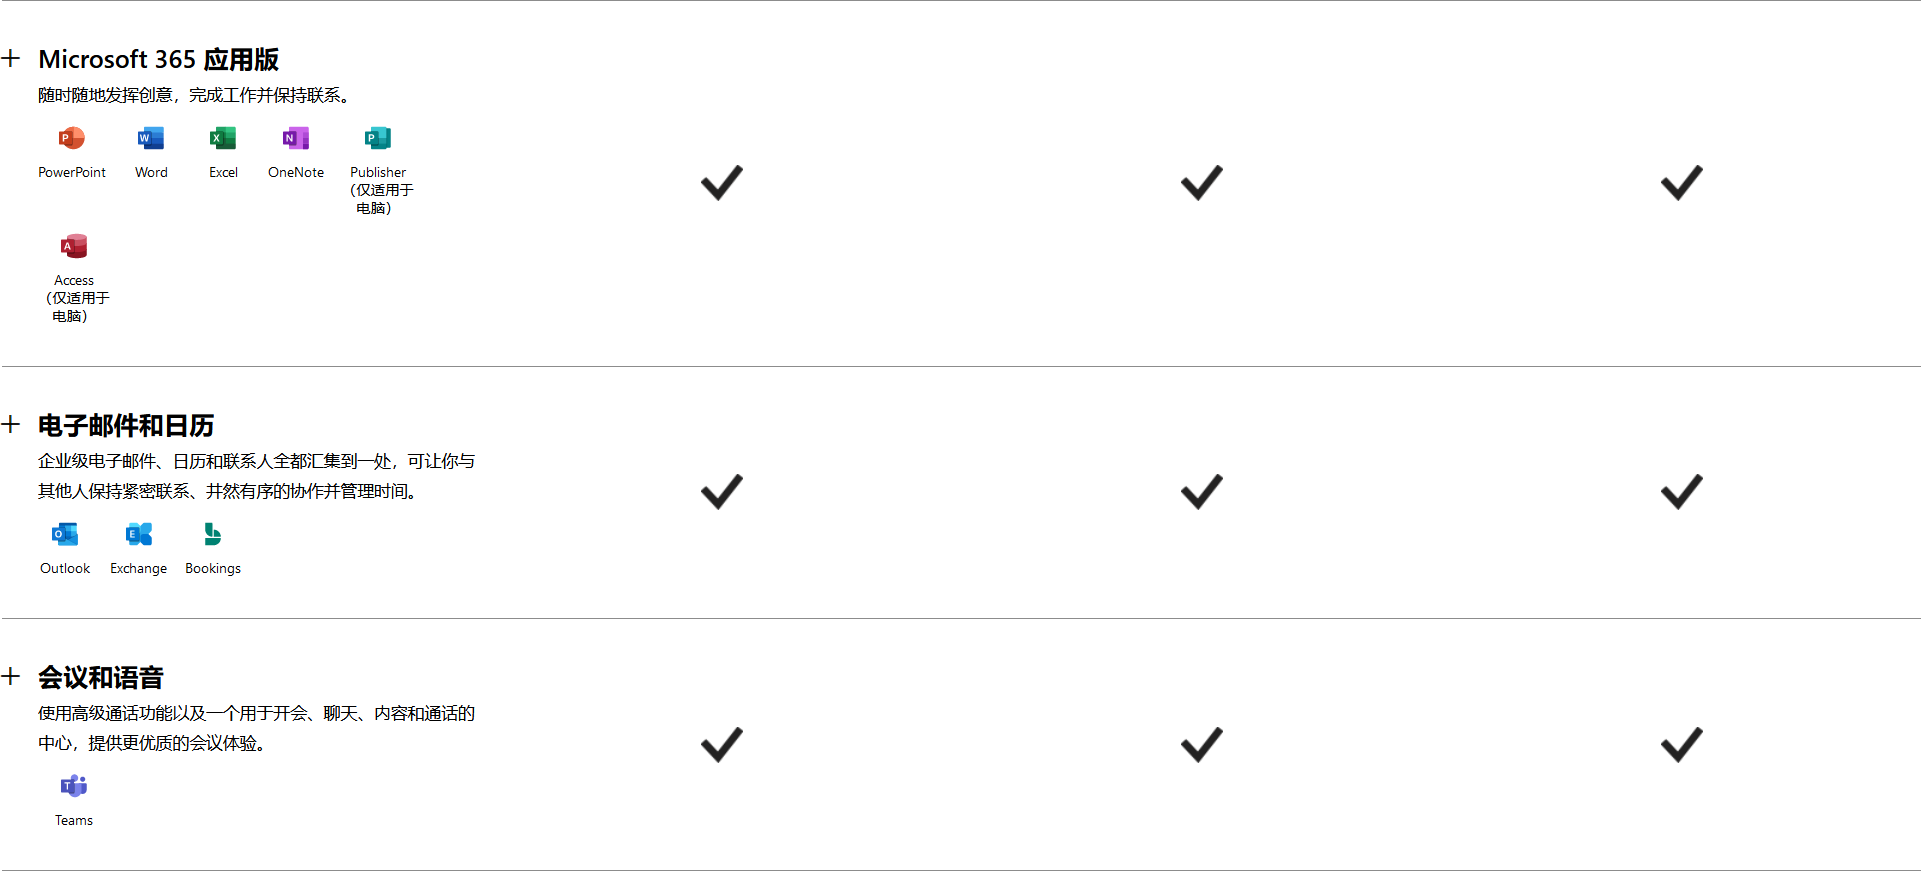Click the Word app icon
The image size is (1921, 876).
click(x=151, y=138)
